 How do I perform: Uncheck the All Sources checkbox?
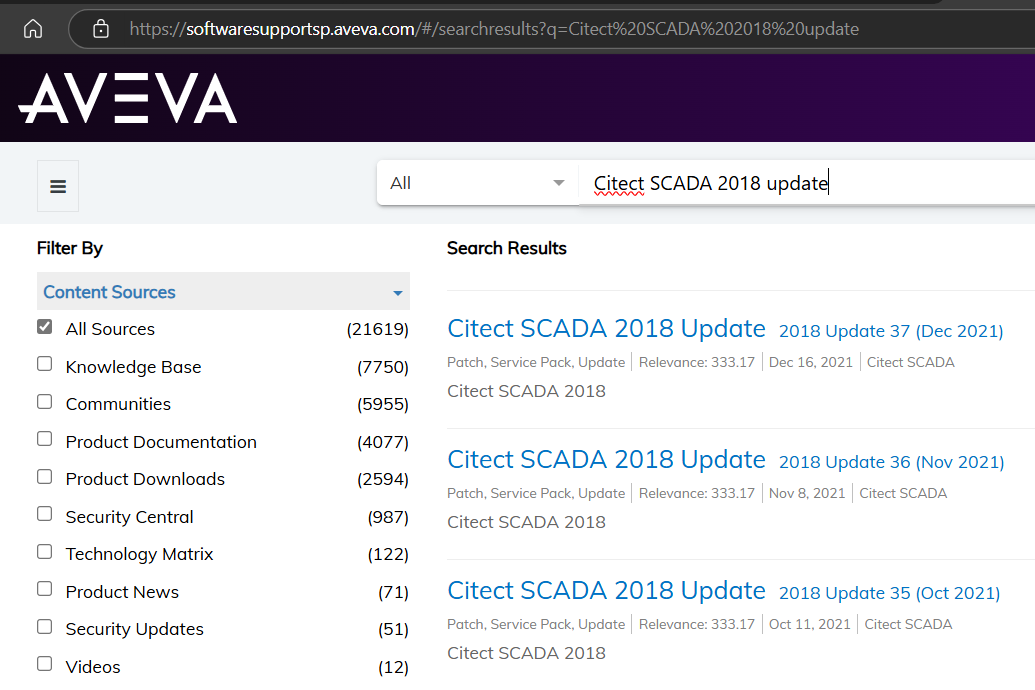click(44, 327)
